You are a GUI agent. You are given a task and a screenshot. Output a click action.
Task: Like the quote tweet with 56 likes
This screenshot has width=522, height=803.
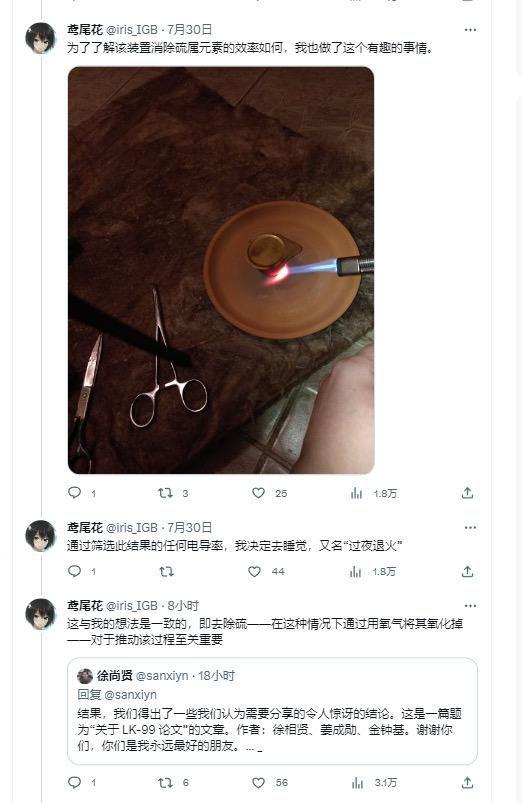(258, 783)
